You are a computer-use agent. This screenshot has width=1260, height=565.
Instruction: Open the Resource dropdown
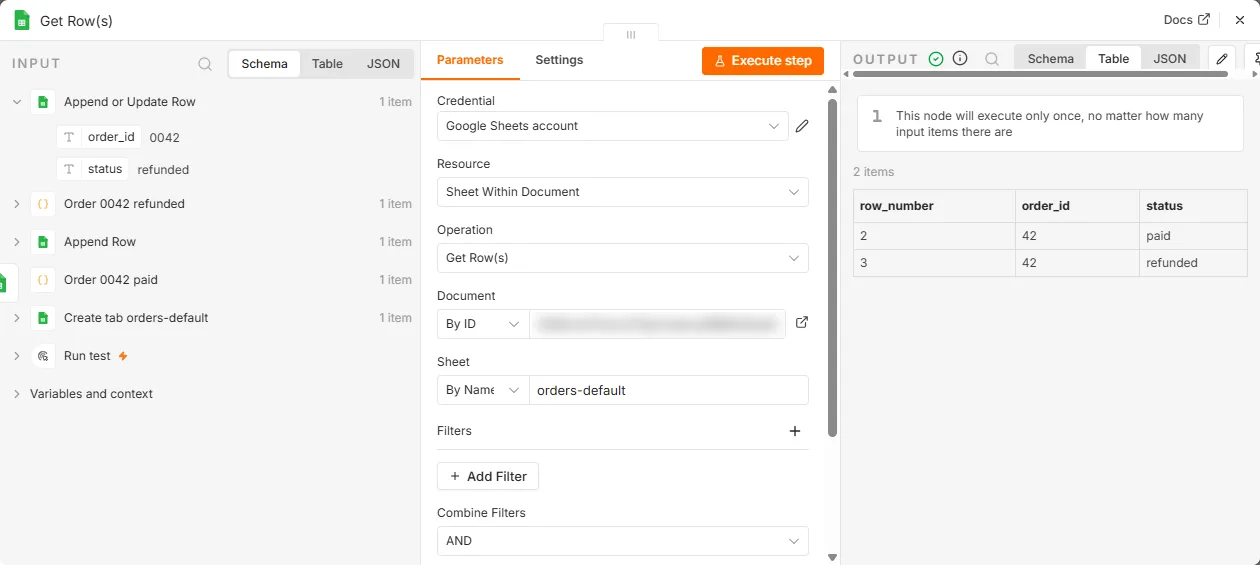pos(623,192)
